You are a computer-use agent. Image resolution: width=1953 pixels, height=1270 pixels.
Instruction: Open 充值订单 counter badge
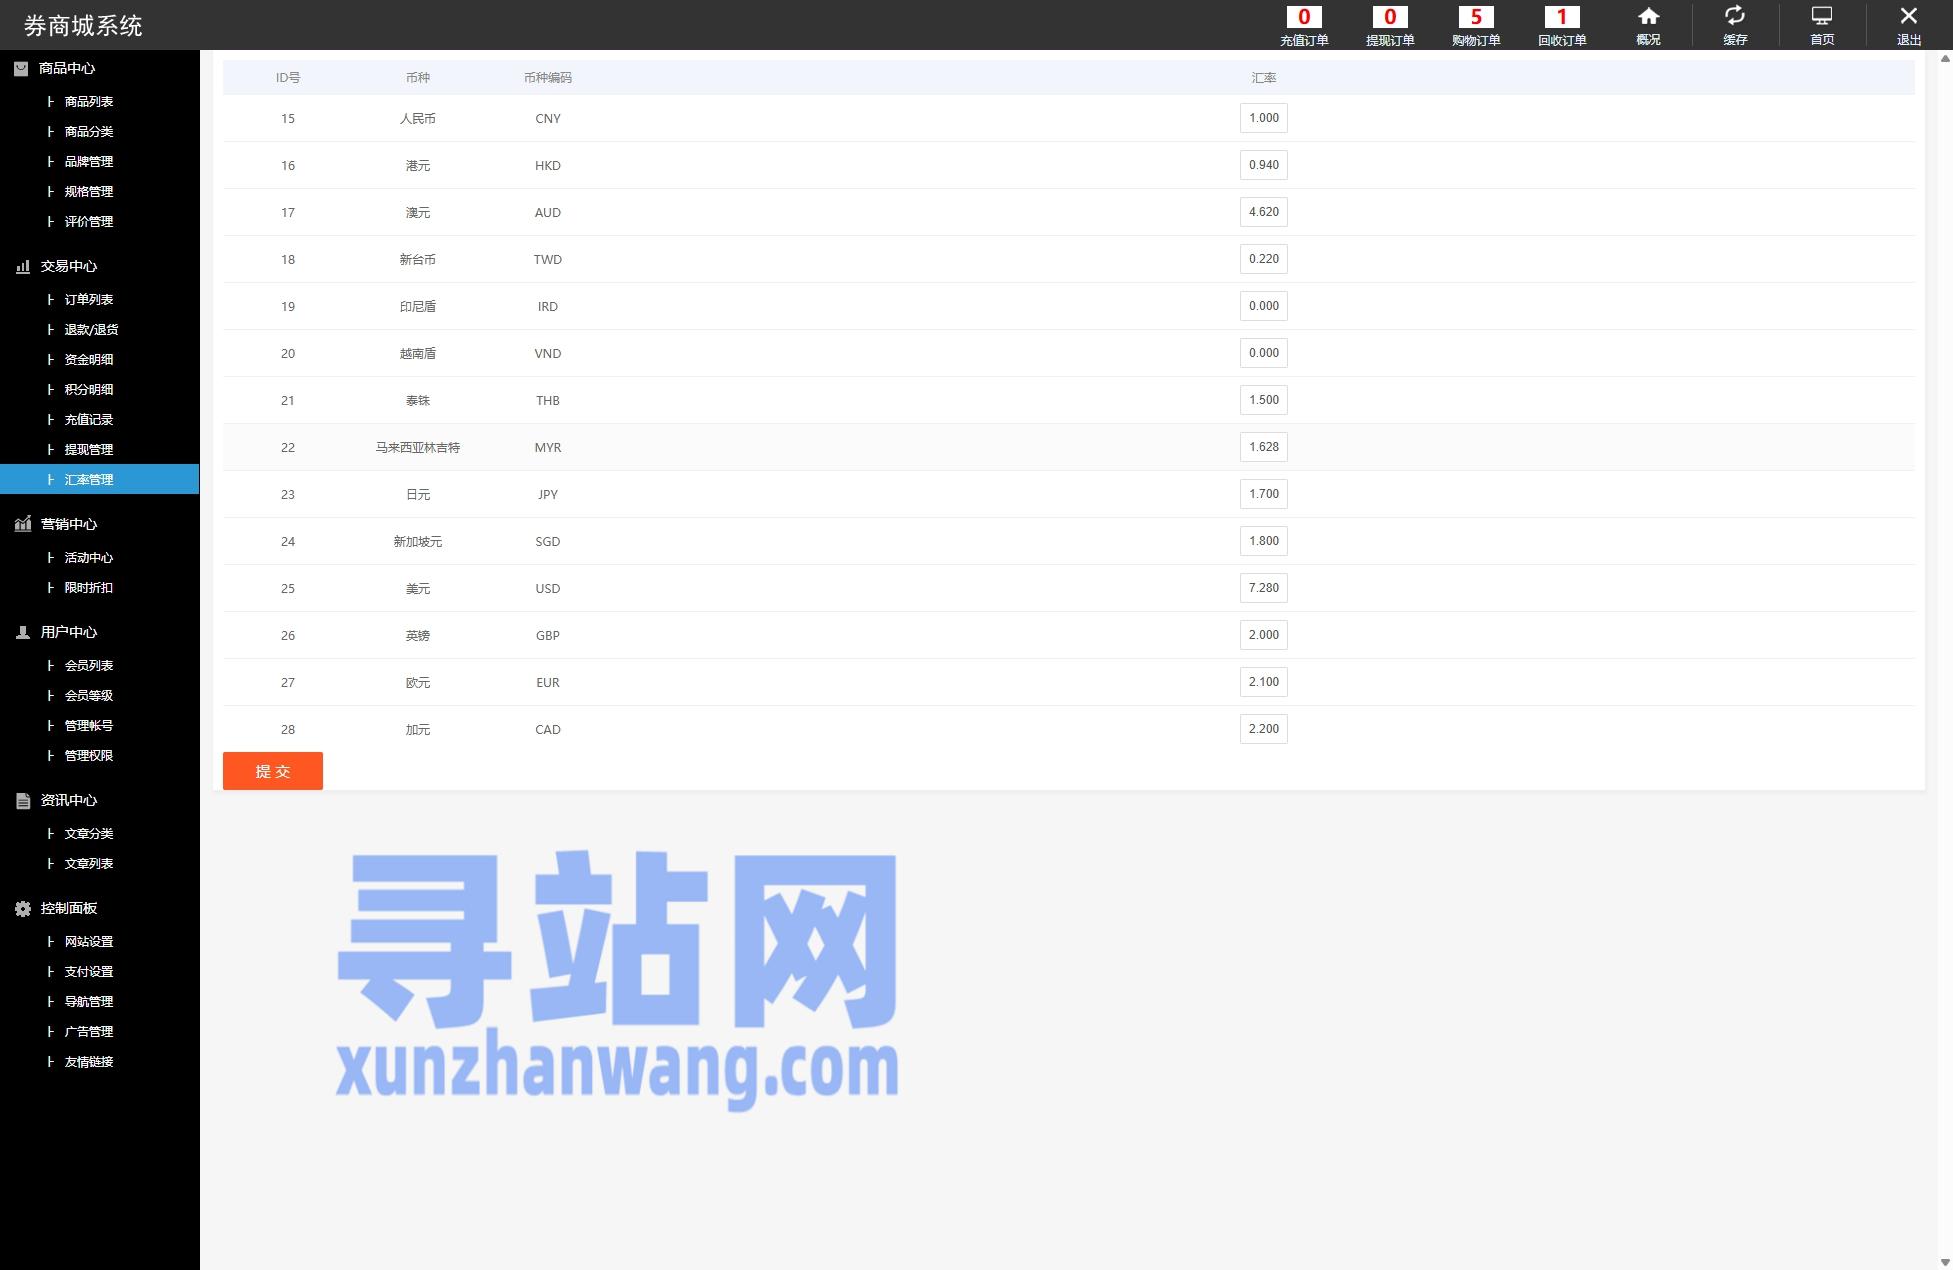coord(1304,17)
